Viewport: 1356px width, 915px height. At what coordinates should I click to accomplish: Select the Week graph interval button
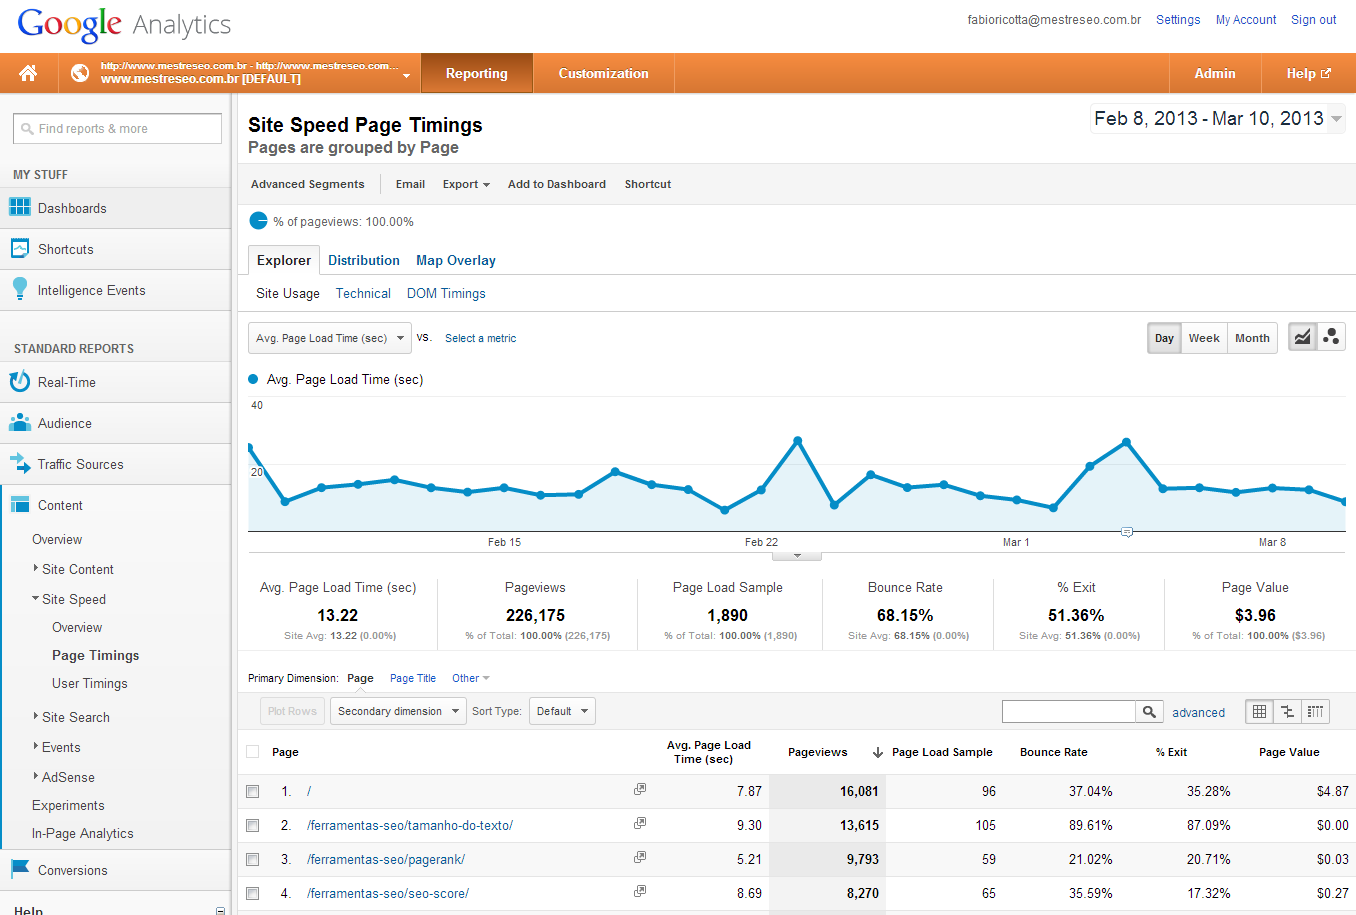coord(1203,338)
